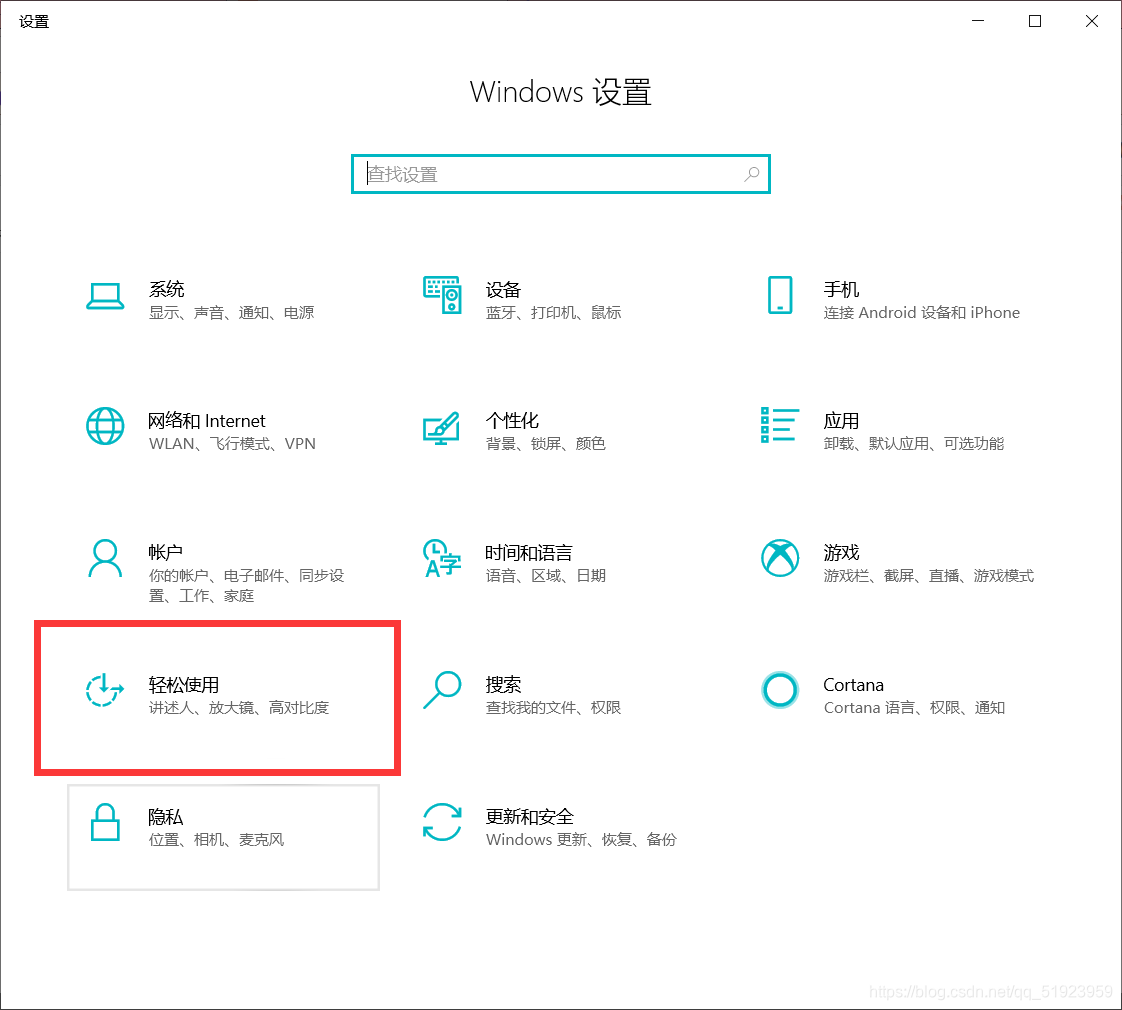Click the list icon for 应用
1122x1010 pixels.
pyautogui.click(x=779, y=424)
